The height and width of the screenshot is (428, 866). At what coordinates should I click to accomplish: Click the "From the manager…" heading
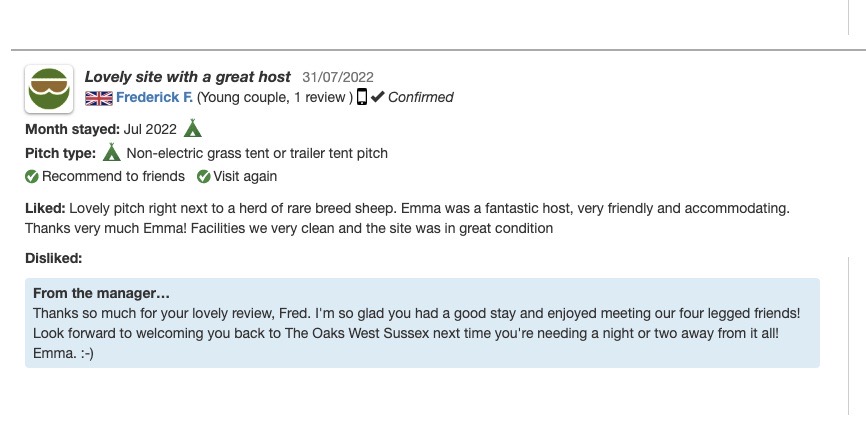point(101,293)
